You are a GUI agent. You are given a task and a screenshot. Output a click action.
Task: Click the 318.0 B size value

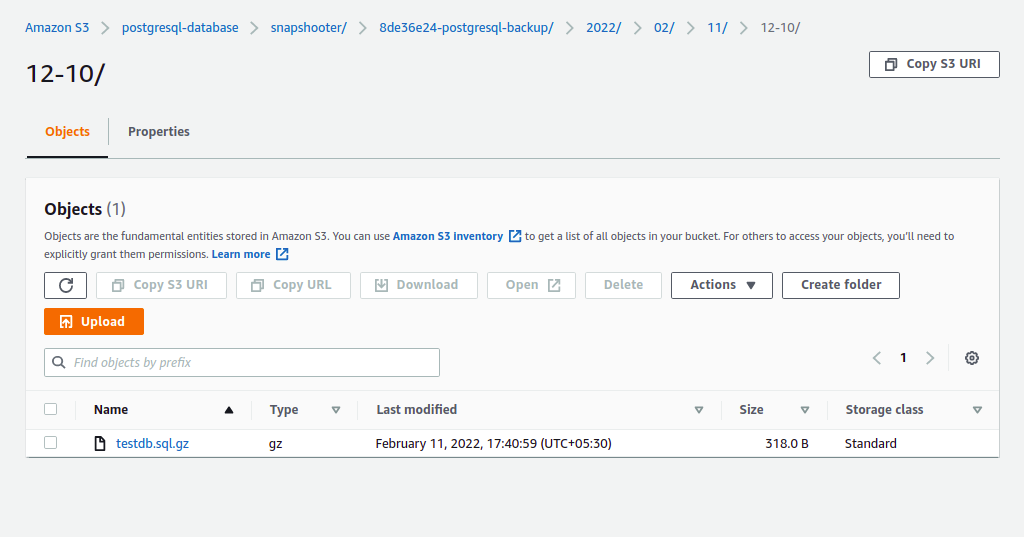[x=787, y=444]
